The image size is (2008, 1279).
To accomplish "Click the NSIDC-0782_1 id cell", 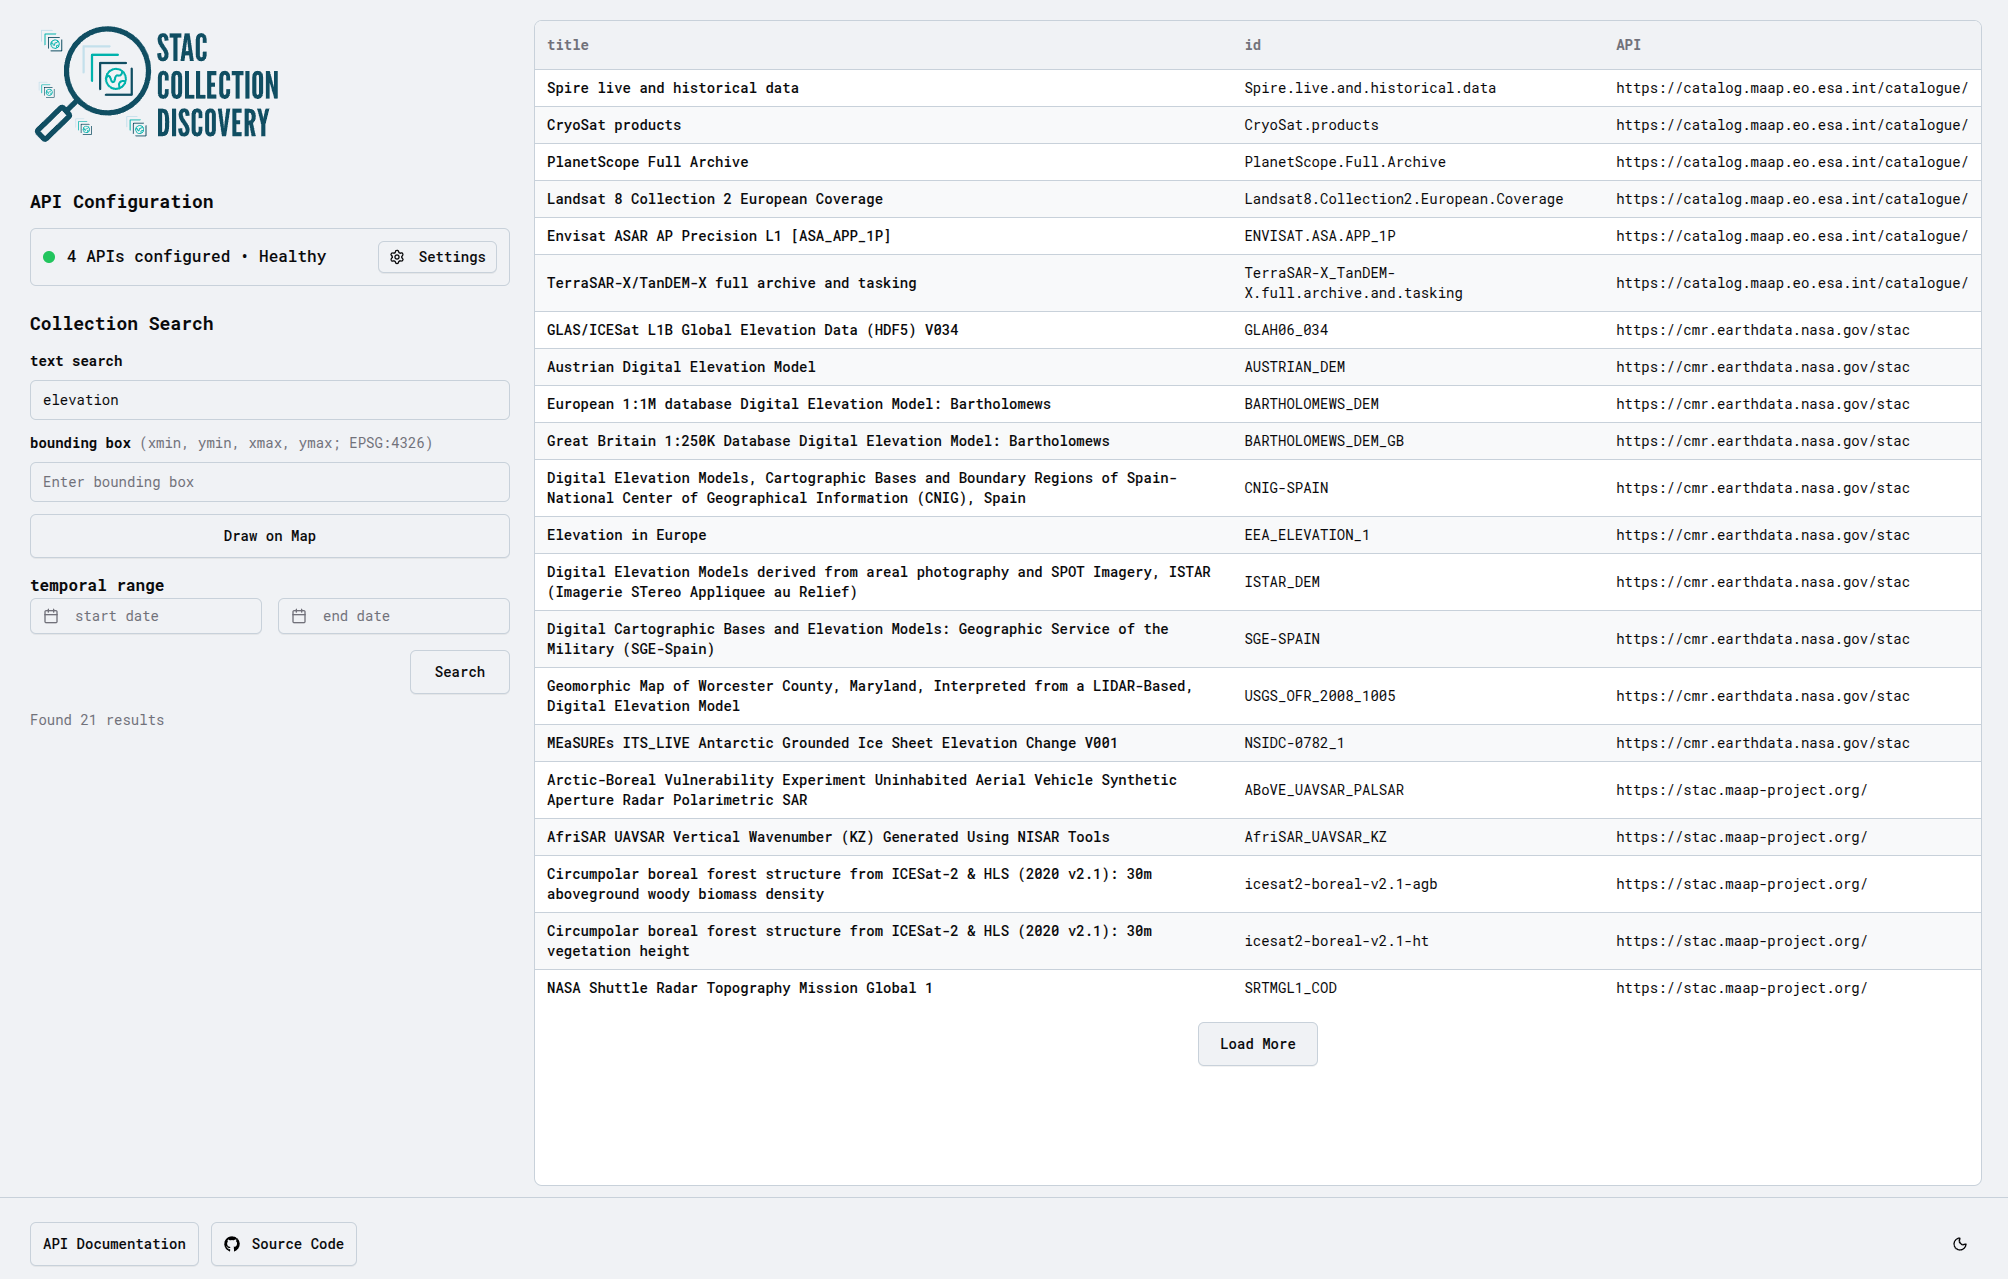I will 1294,743.
